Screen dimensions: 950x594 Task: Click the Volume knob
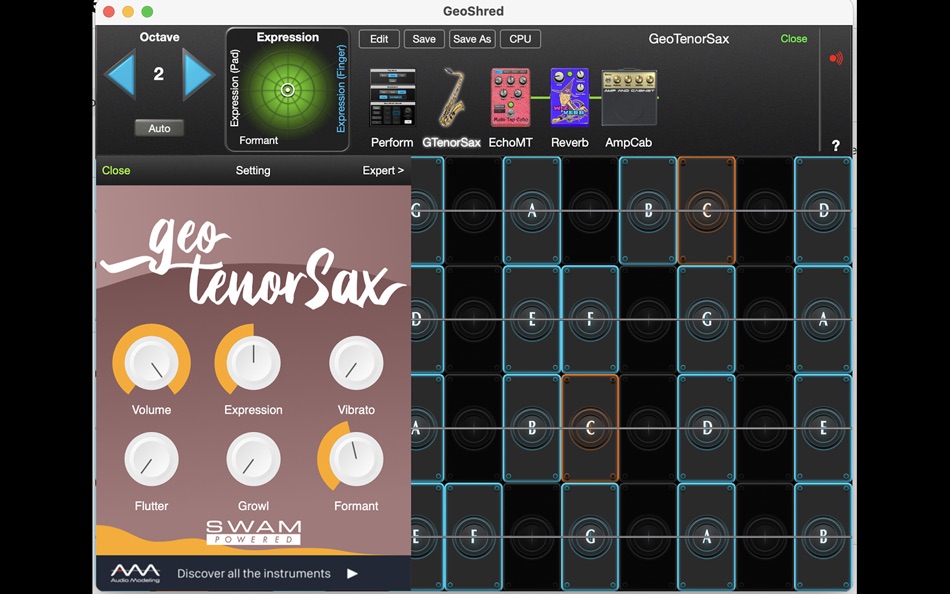point(151,362)
